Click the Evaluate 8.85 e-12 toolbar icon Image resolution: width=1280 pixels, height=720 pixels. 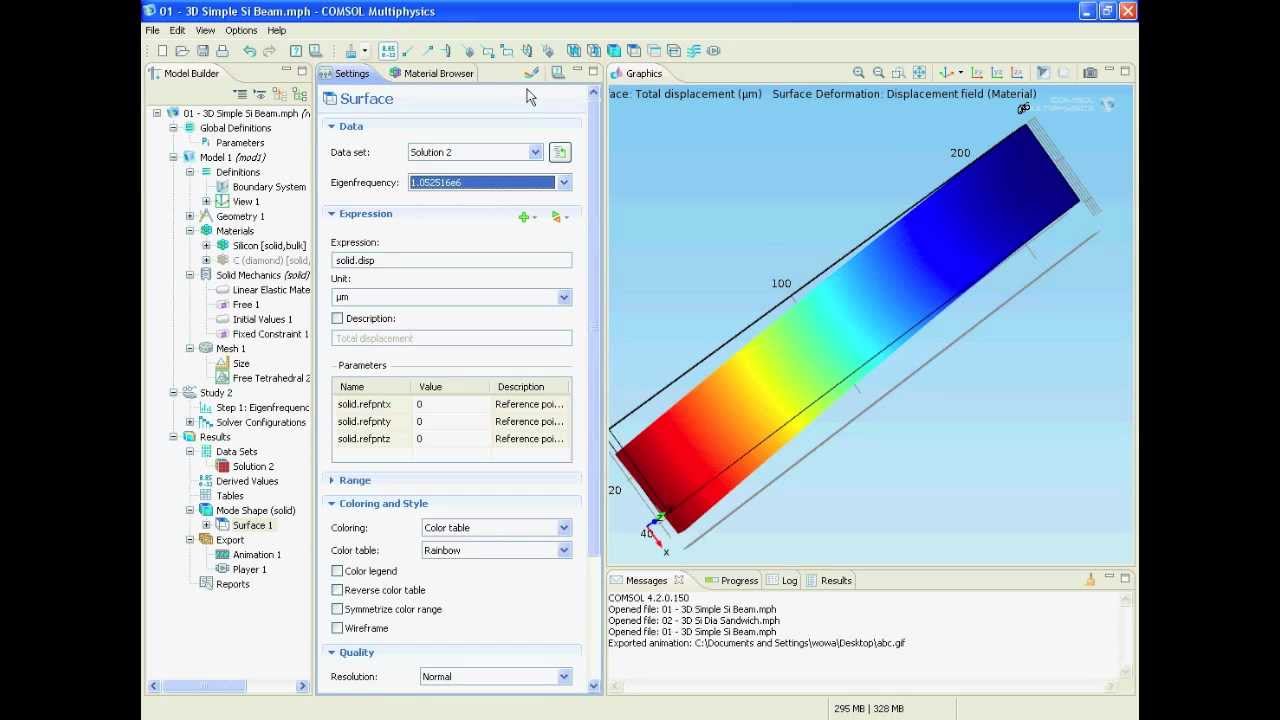(388, 51)
